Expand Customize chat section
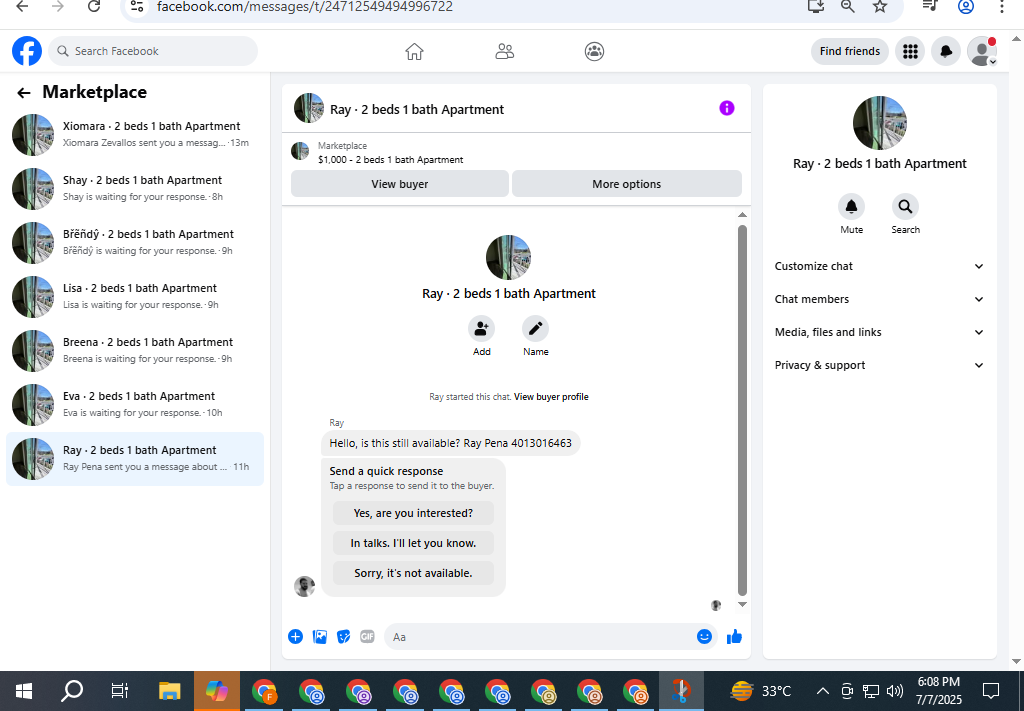 point(879,266)
